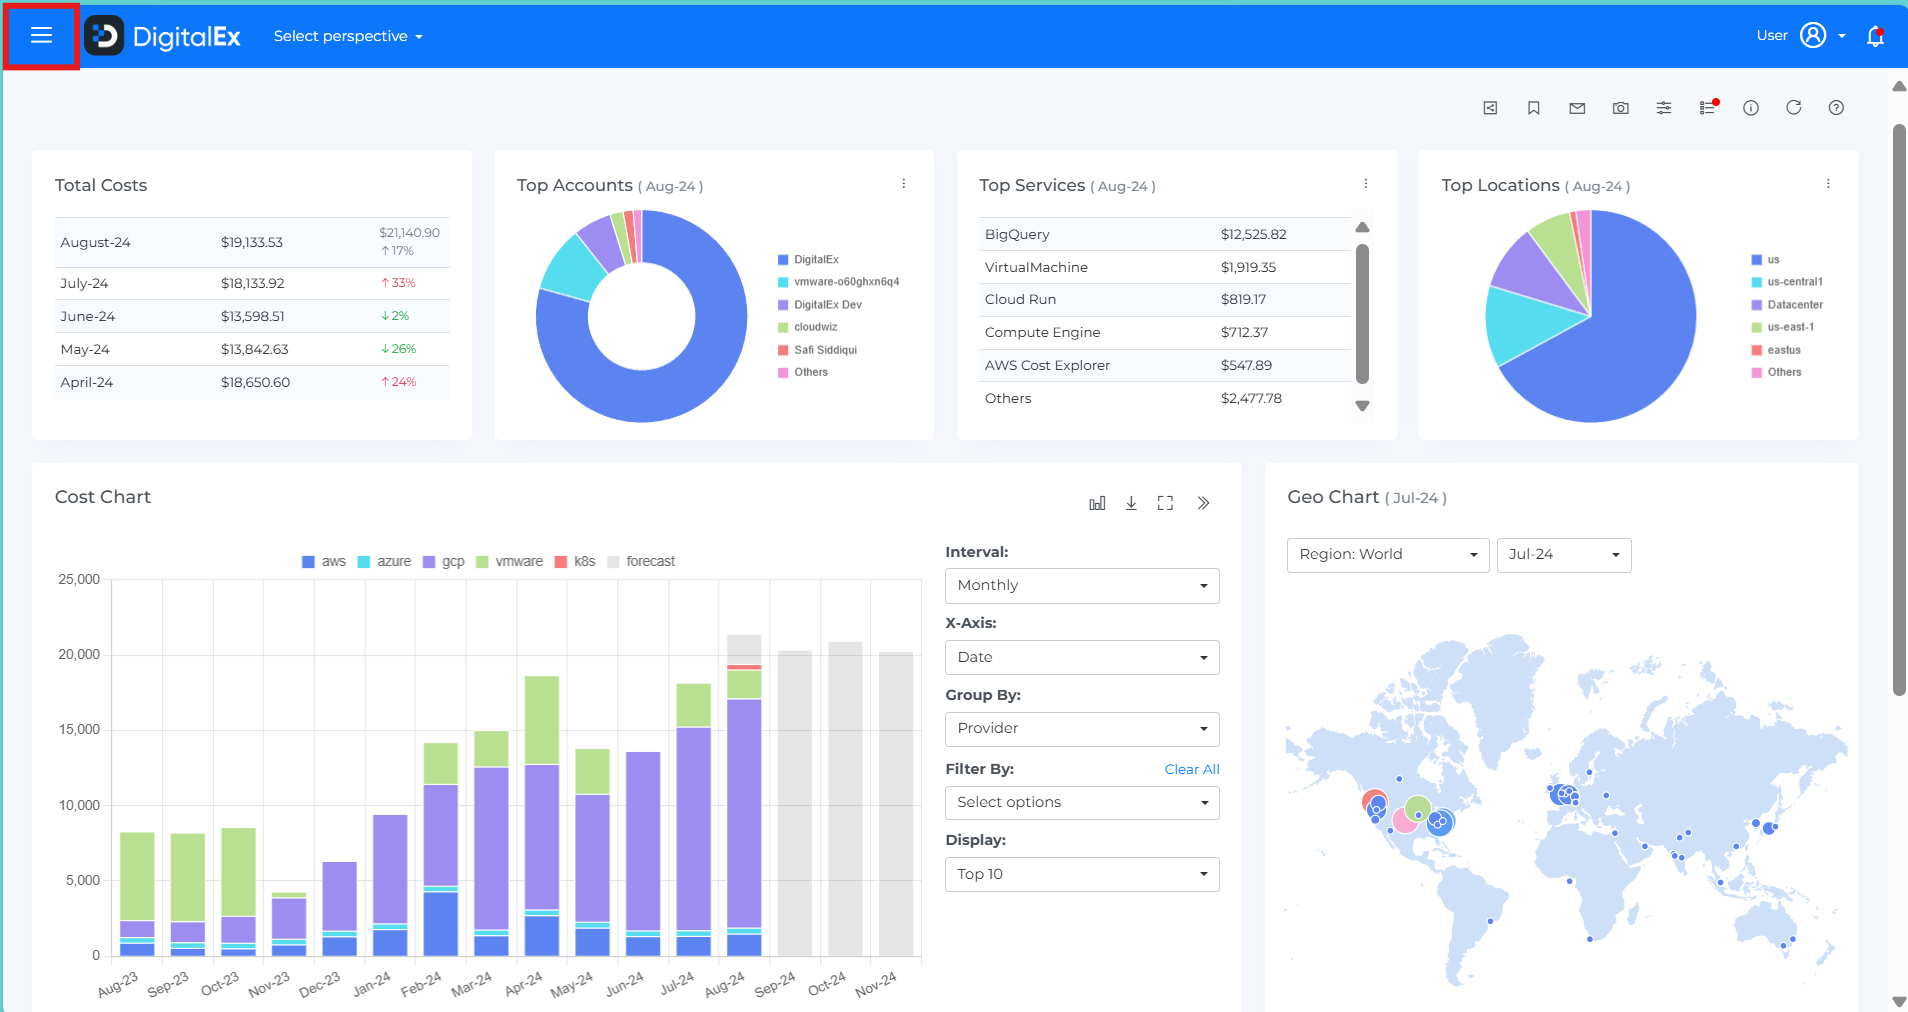The image size is (1908, 1012).
Task: Open the Region: World dropdown
Action: click(1388, 555)
